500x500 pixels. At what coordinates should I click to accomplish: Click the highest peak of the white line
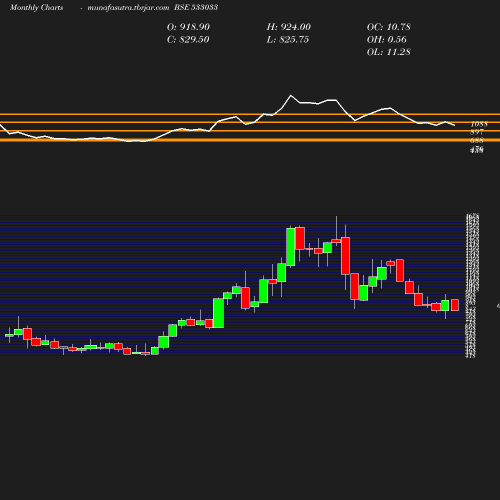[x=291, y=96]
